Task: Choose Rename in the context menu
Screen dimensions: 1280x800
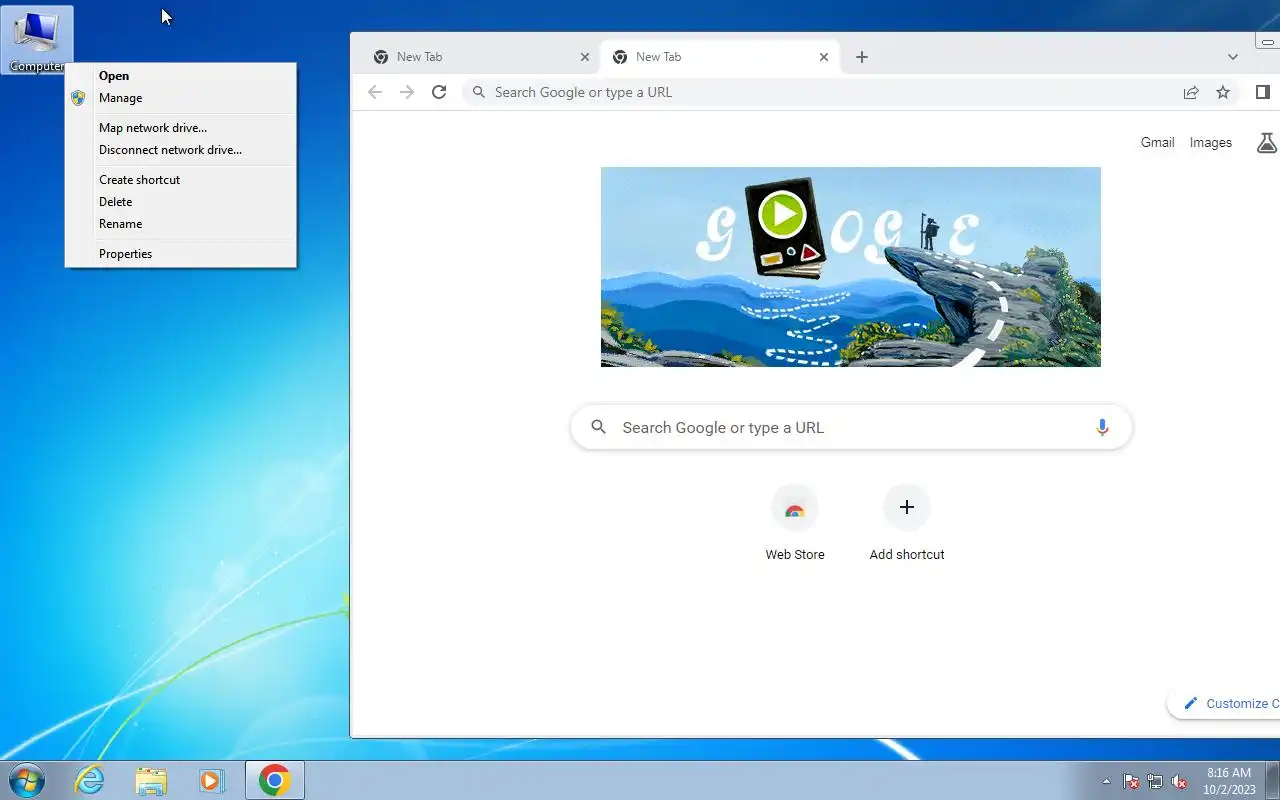Action: tap(180, 224)
